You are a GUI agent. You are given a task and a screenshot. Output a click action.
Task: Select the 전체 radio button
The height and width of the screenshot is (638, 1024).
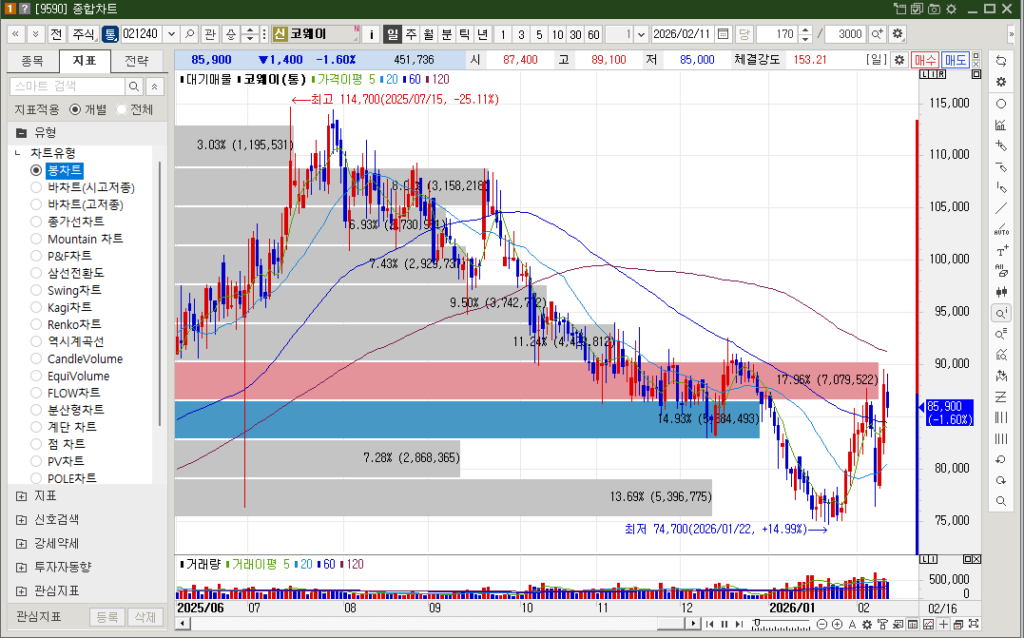tap(121, 110)
